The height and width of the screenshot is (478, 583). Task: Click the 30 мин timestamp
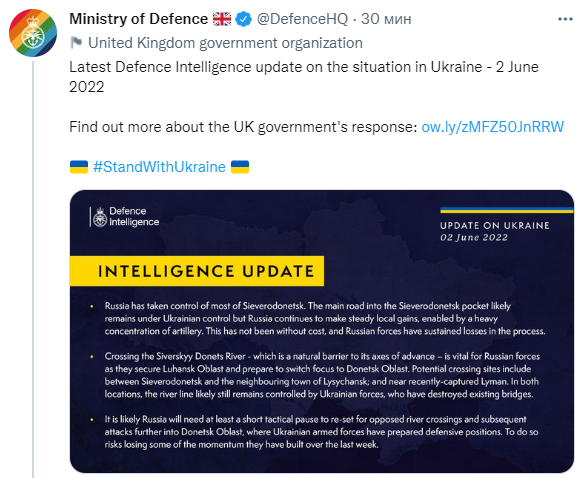point(386,19)
